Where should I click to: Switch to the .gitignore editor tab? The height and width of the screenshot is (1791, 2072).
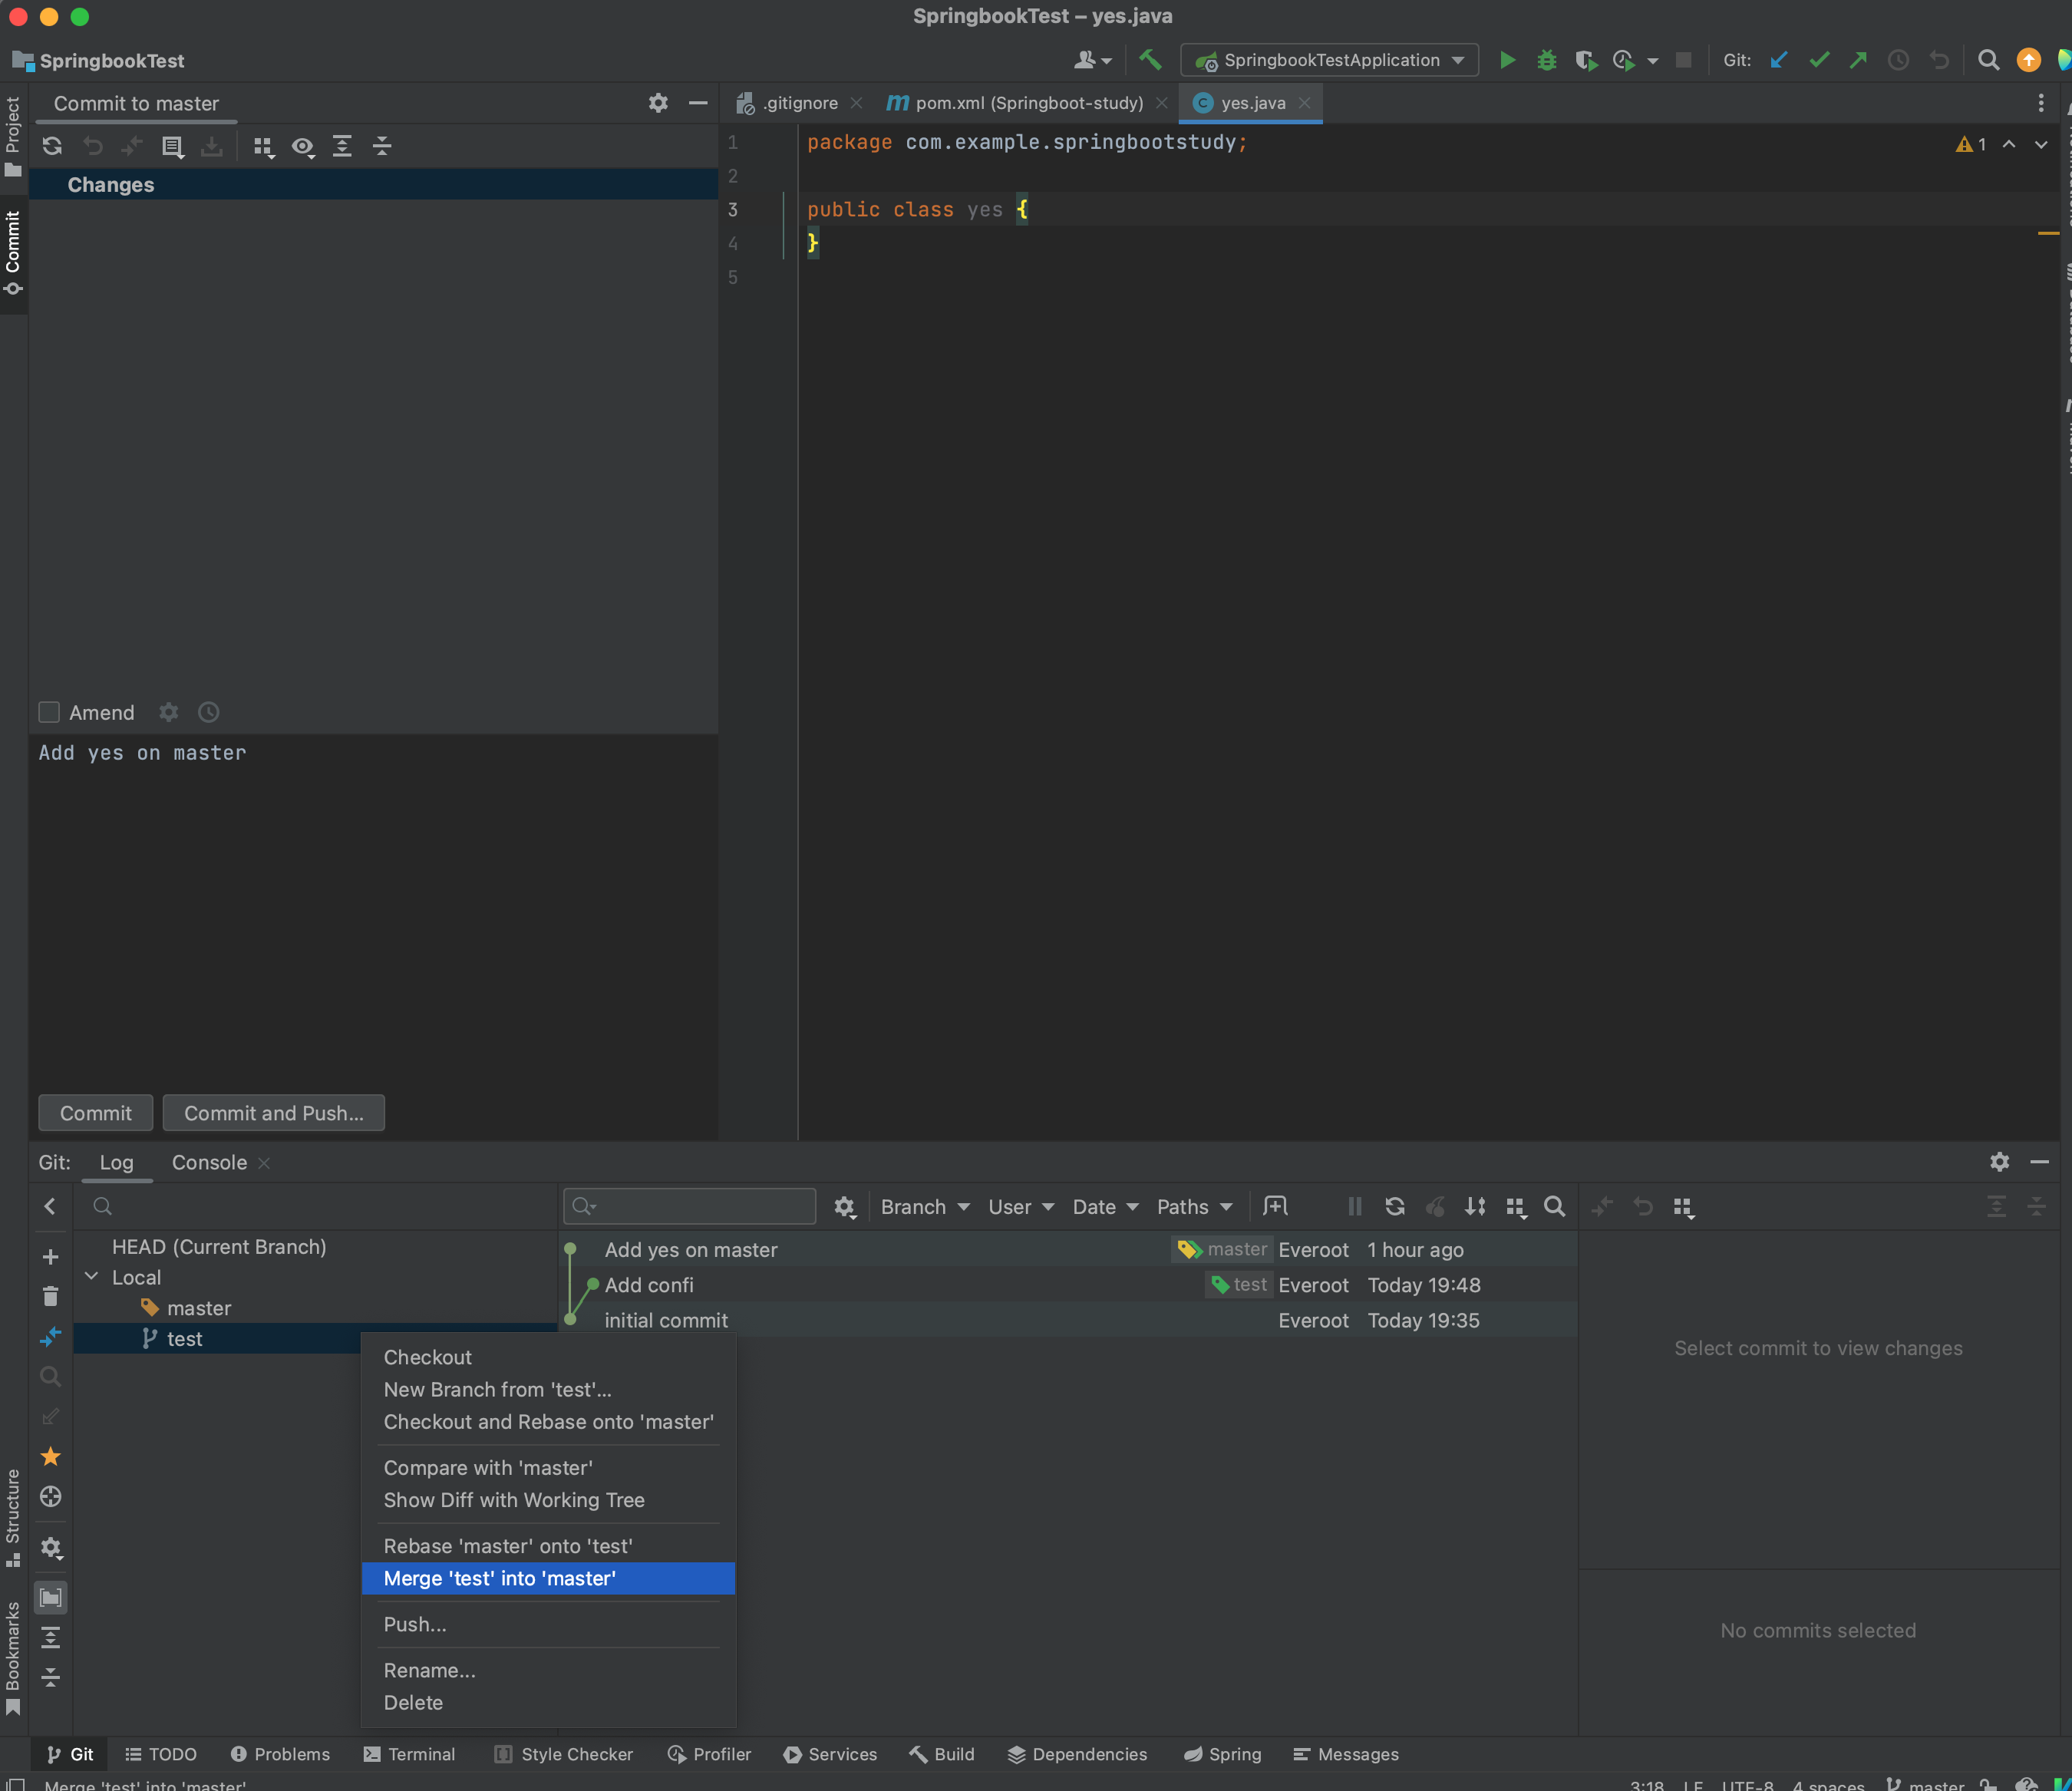pos(800,103)
